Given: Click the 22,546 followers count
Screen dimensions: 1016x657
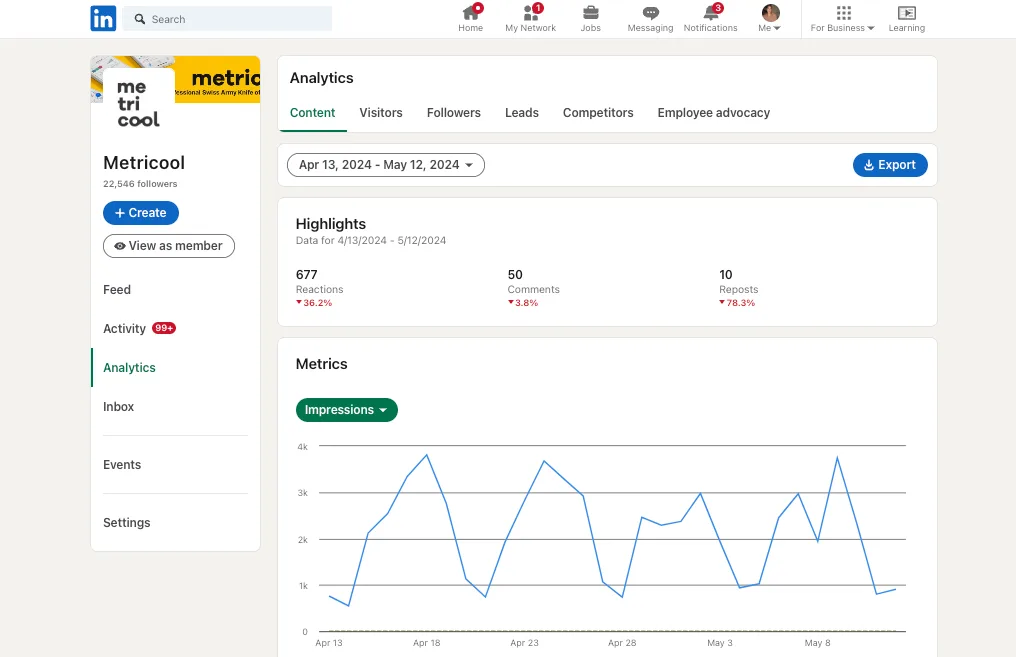Looking at the screenshot, I should pyautogui.click(x=140, y=184).
